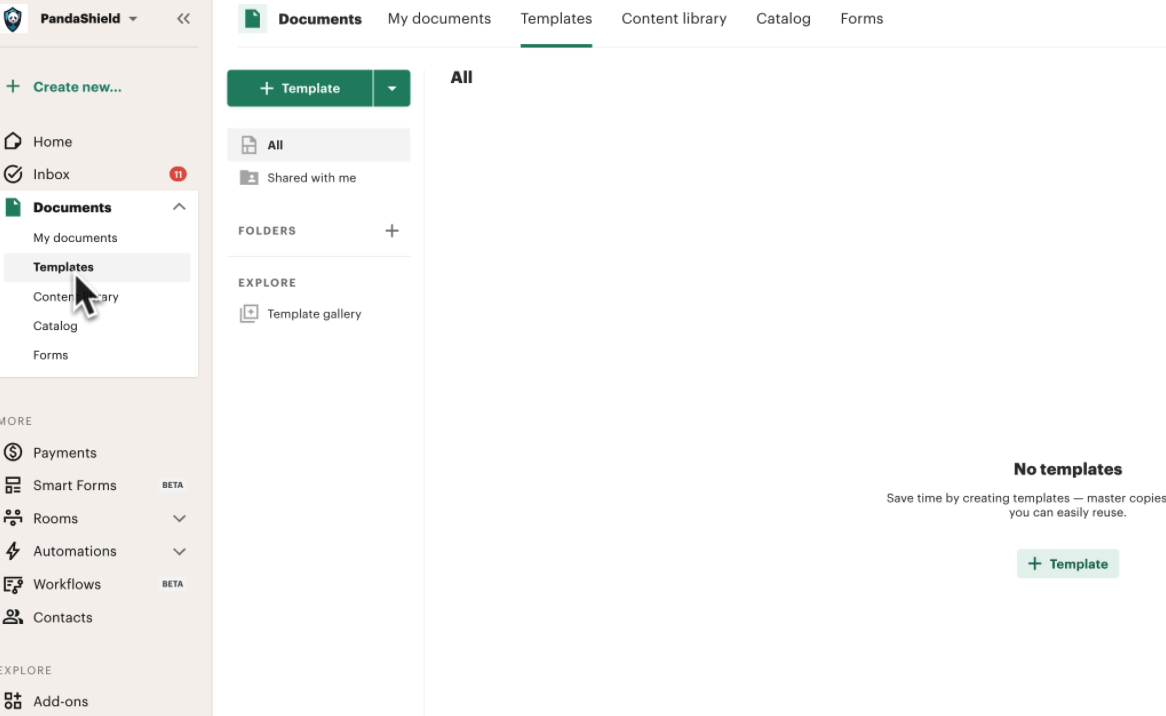Expand the Rooms section
This screenshot has height=716, width=1166.
(x=179, y=518)
